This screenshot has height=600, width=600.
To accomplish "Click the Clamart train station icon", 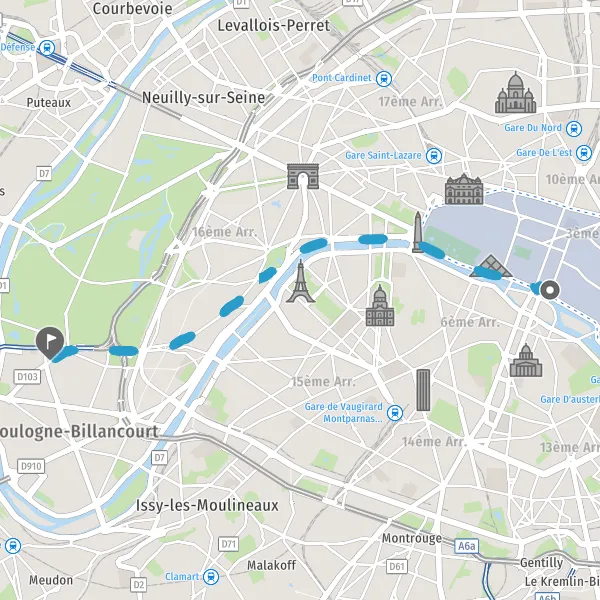I will point(211,577).
